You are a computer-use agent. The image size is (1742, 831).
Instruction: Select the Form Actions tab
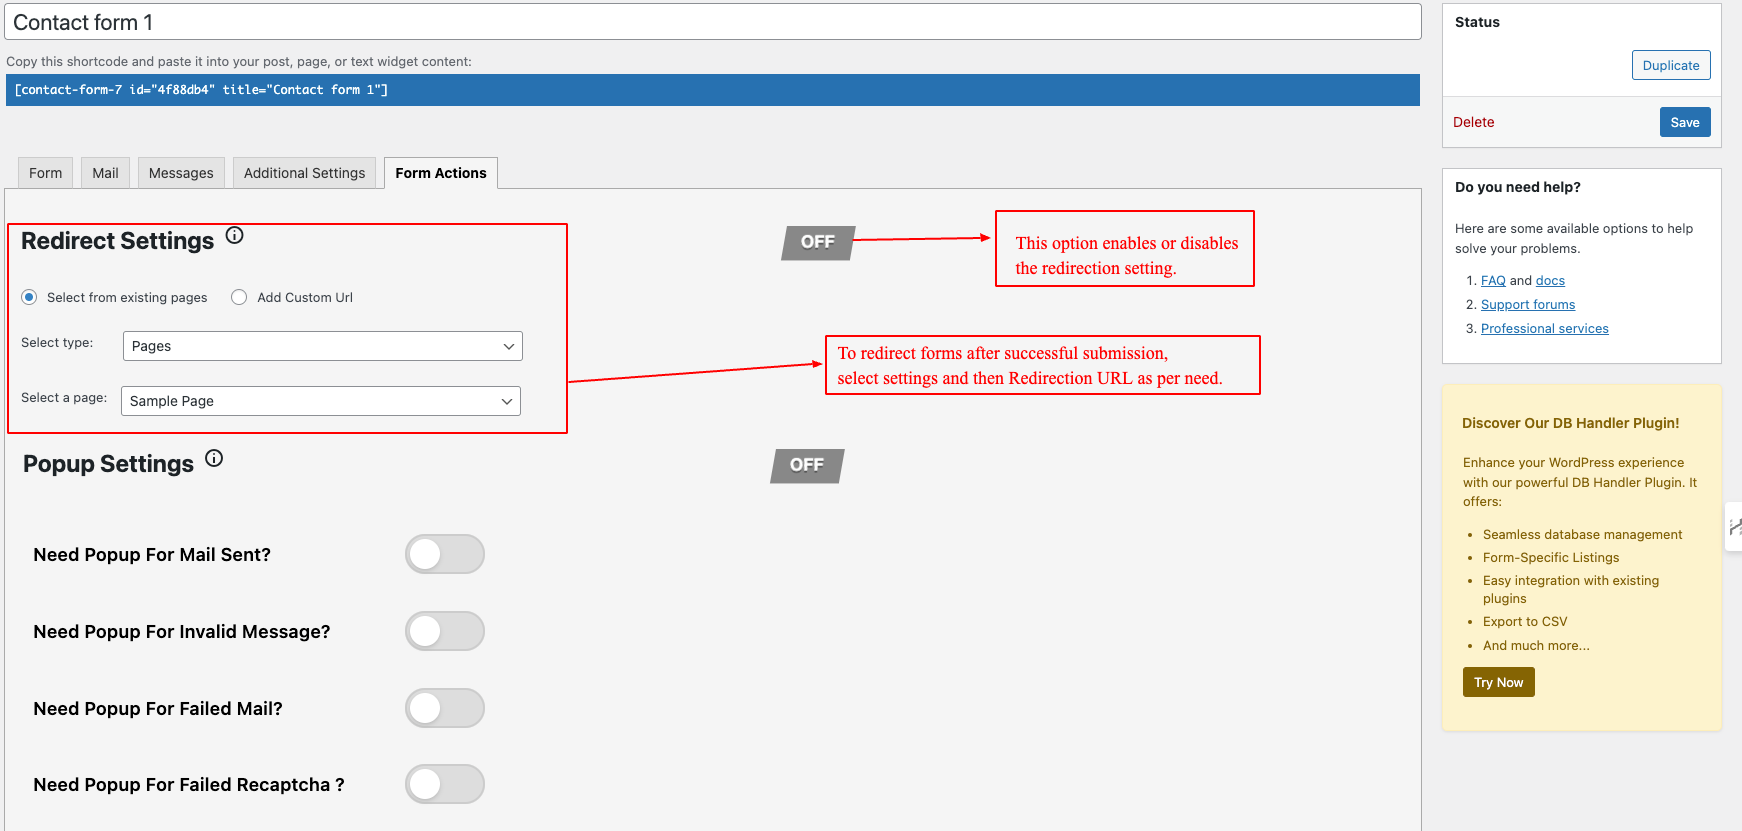point(441,173)
